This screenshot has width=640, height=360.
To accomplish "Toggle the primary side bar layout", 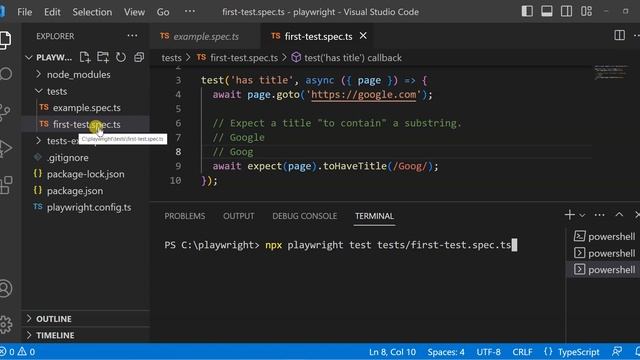I will pyautogui.click(x=527, y=11).
